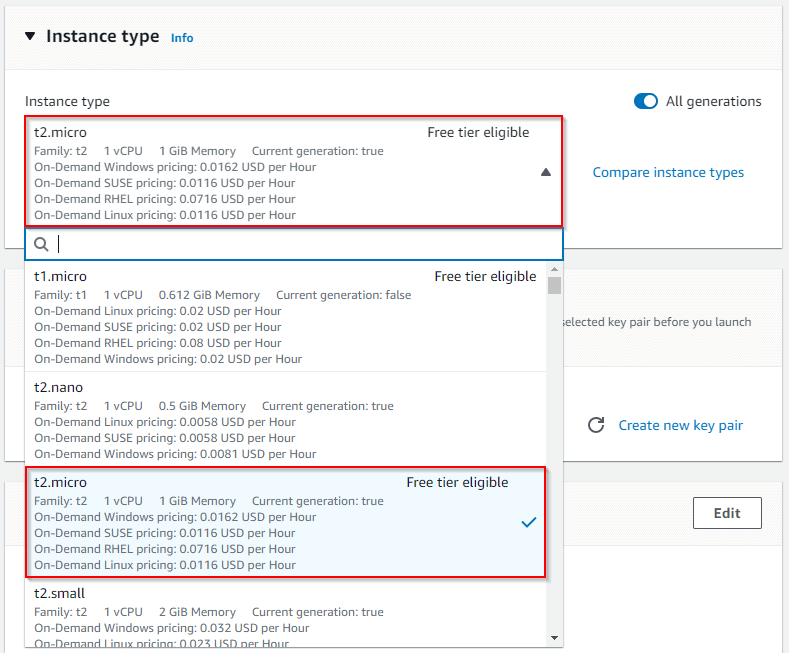Open the Info link beside Instance type
789x653 pixels.
pos(182,38)
